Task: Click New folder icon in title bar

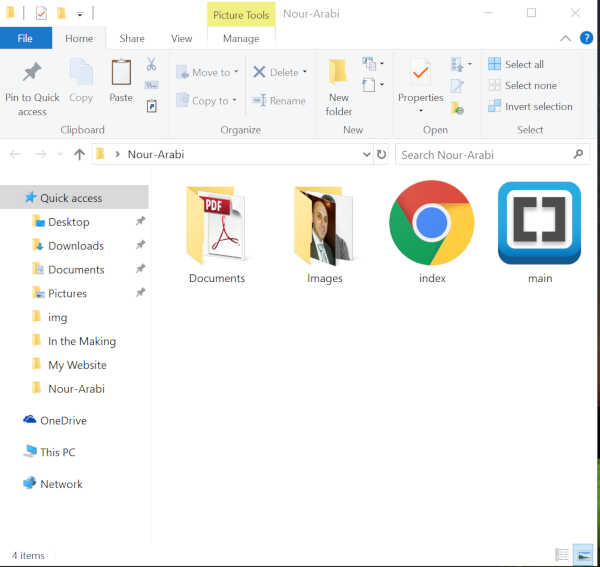Action: pyautogui.click(x=61, y=14)
